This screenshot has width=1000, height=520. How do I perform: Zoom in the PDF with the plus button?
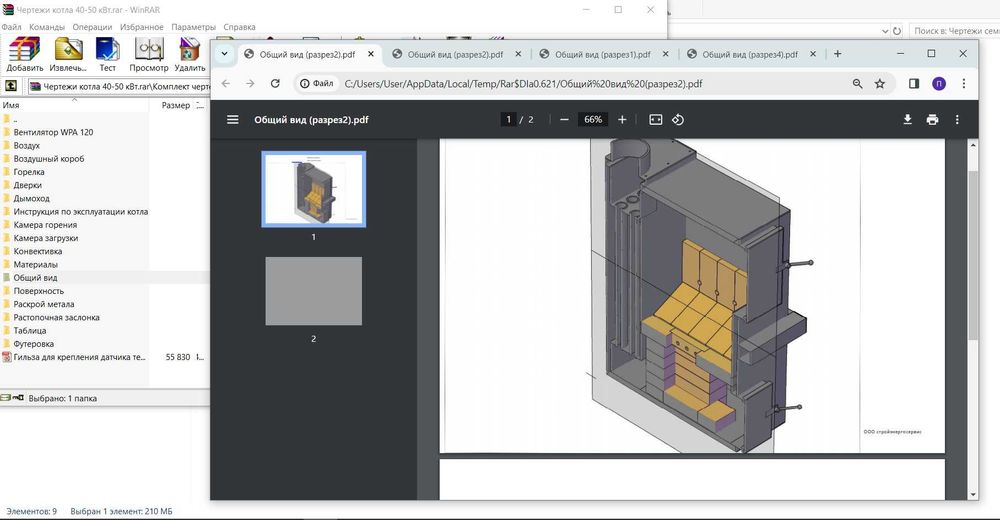622,119
